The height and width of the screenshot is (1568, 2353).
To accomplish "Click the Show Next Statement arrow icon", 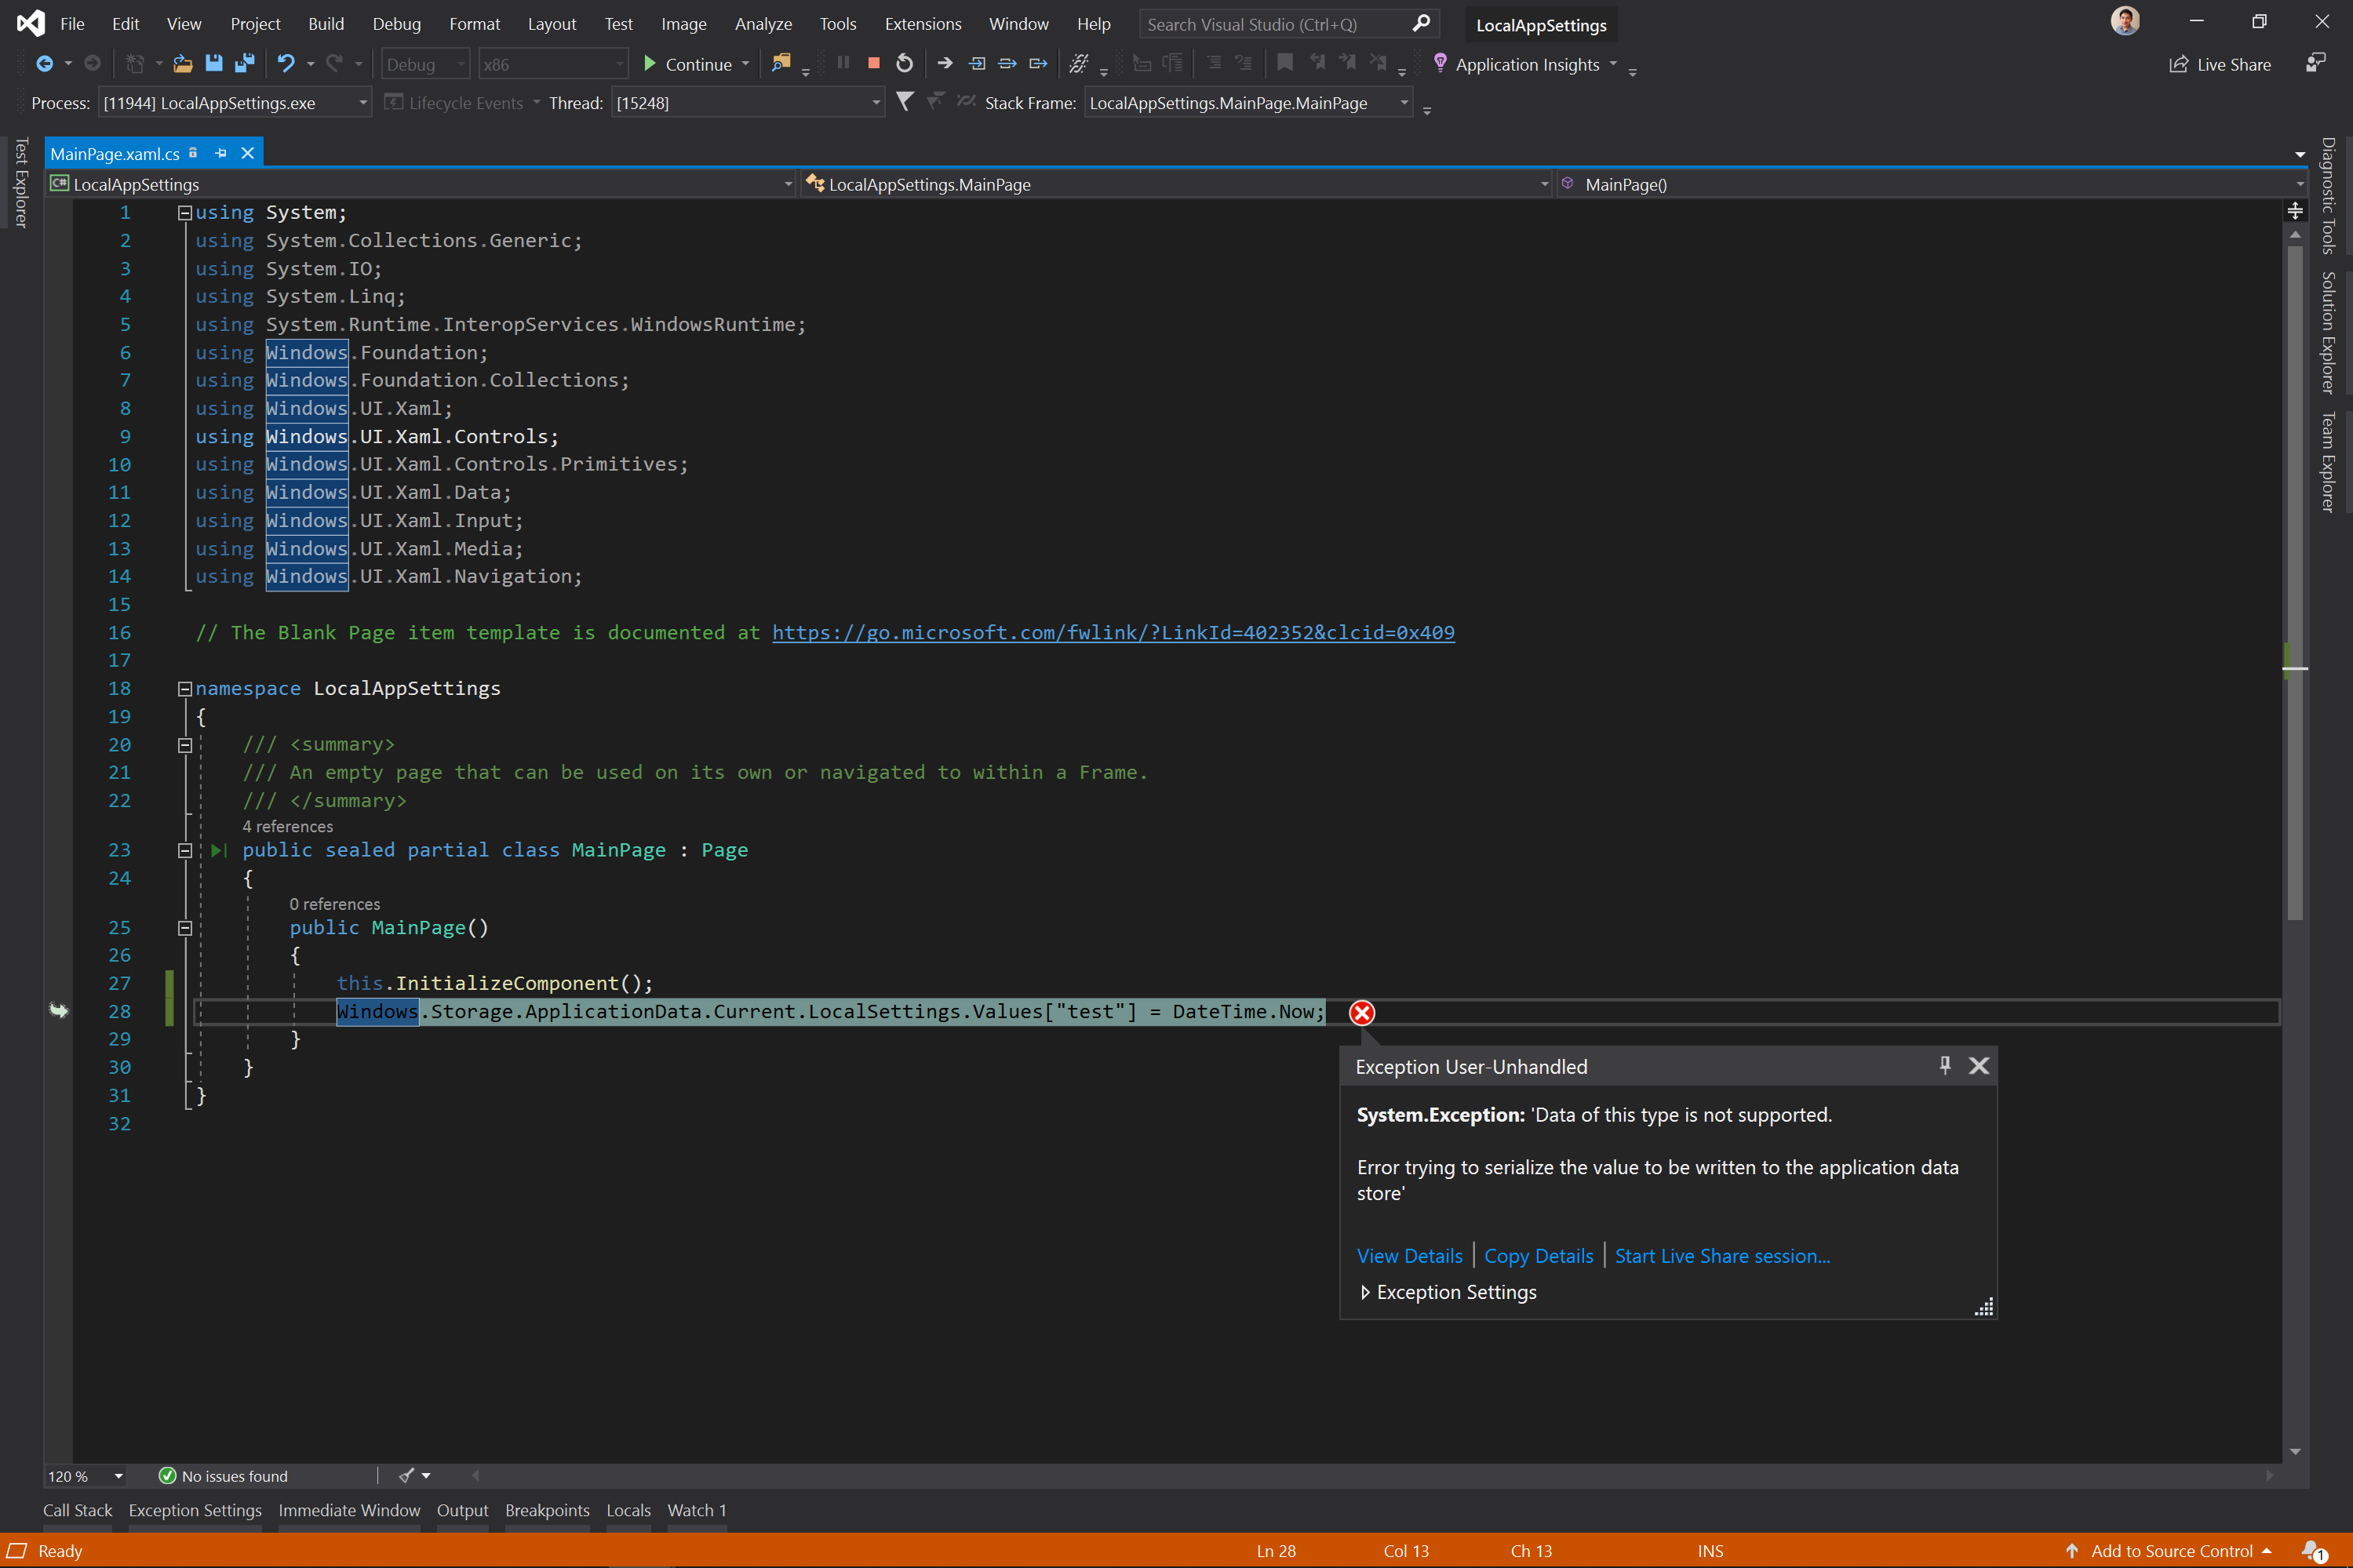I will (x=943, y=62).
